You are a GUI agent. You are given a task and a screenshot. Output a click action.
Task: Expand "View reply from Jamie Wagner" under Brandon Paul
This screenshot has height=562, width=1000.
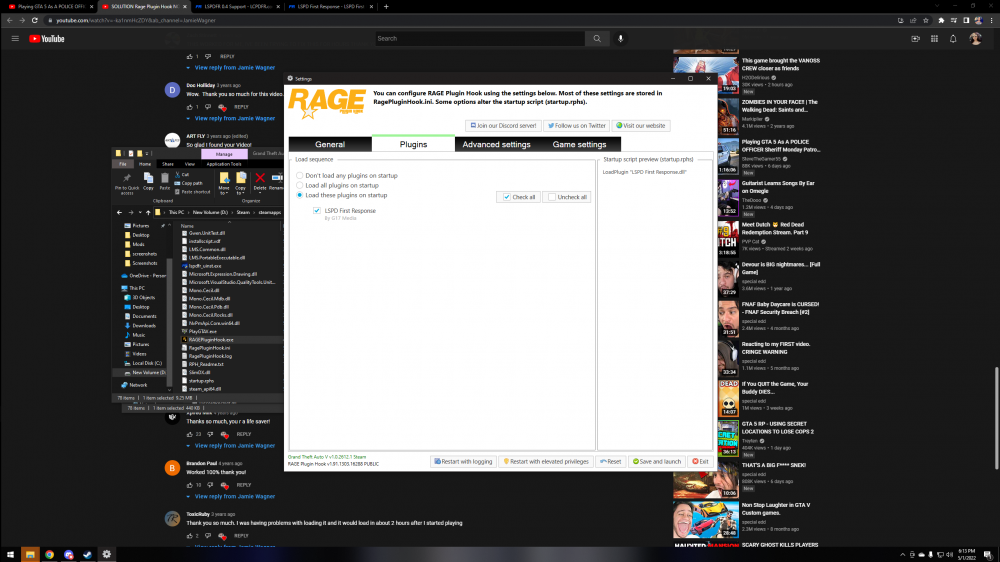pyautogui.click(x=235, y=496)
